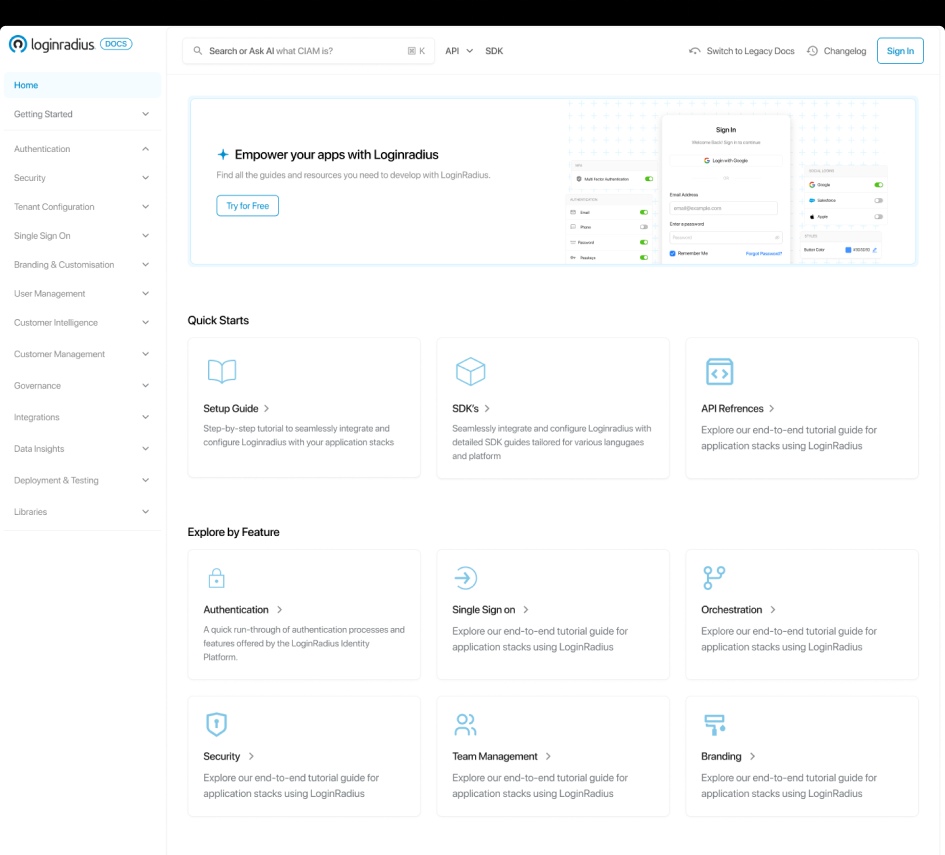The width and height of the screenshot is (945, 855).
Task: Expand the Governance sidebar section
Action: tap(82, 386)
